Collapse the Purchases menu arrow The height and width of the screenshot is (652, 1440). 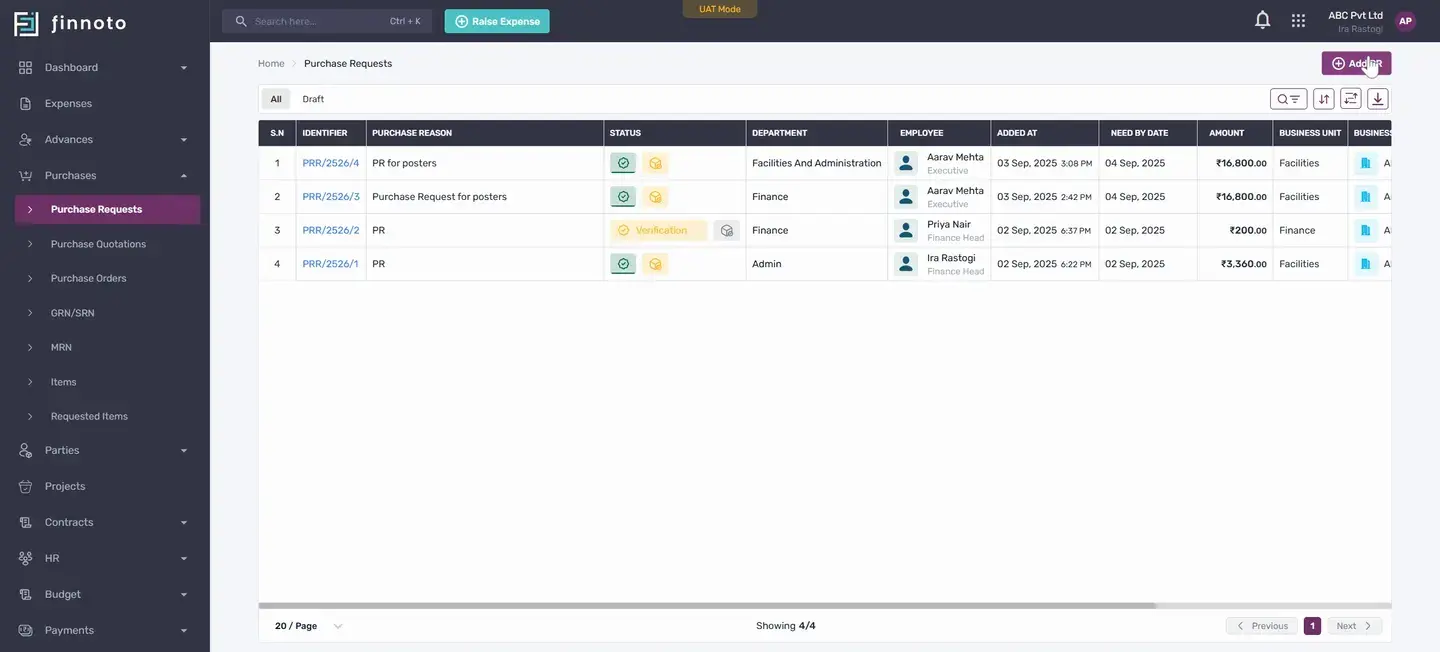pyautogui.click(x=183, y=175)
